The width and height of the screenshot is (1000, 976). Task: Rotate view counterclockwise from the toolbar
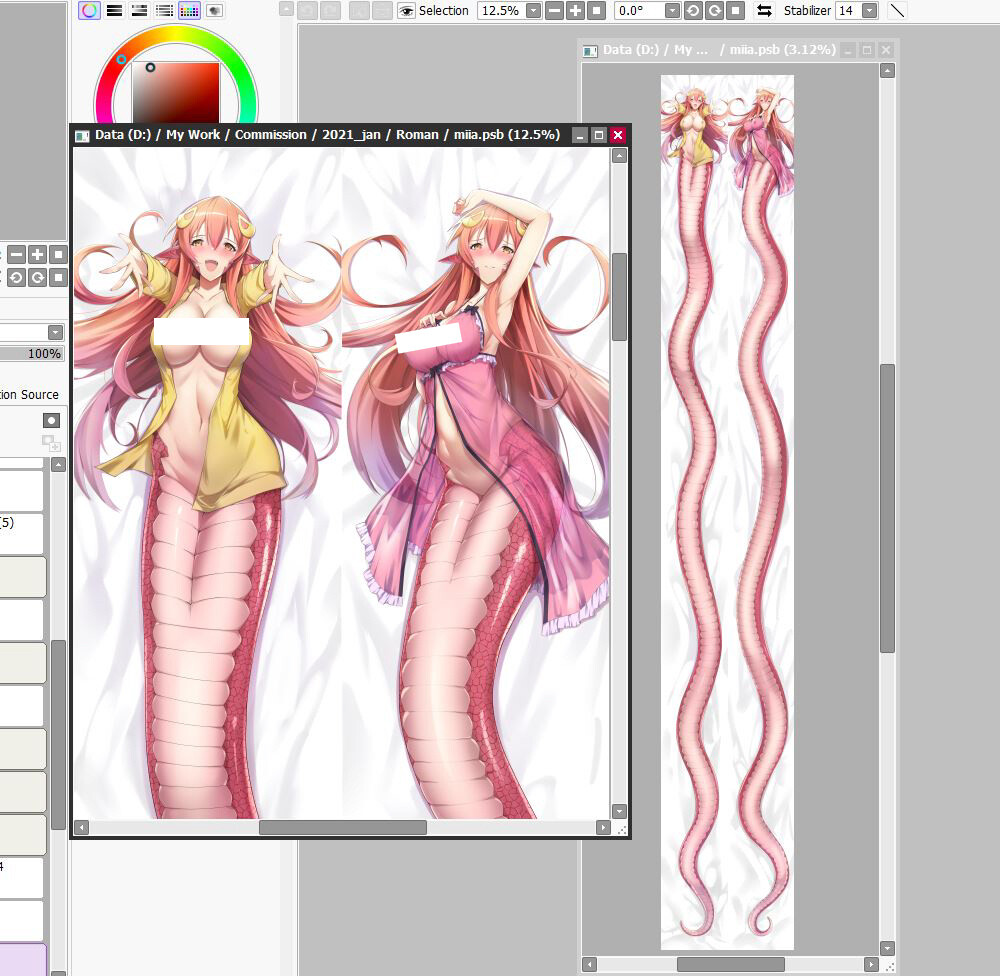coord(693,11)
